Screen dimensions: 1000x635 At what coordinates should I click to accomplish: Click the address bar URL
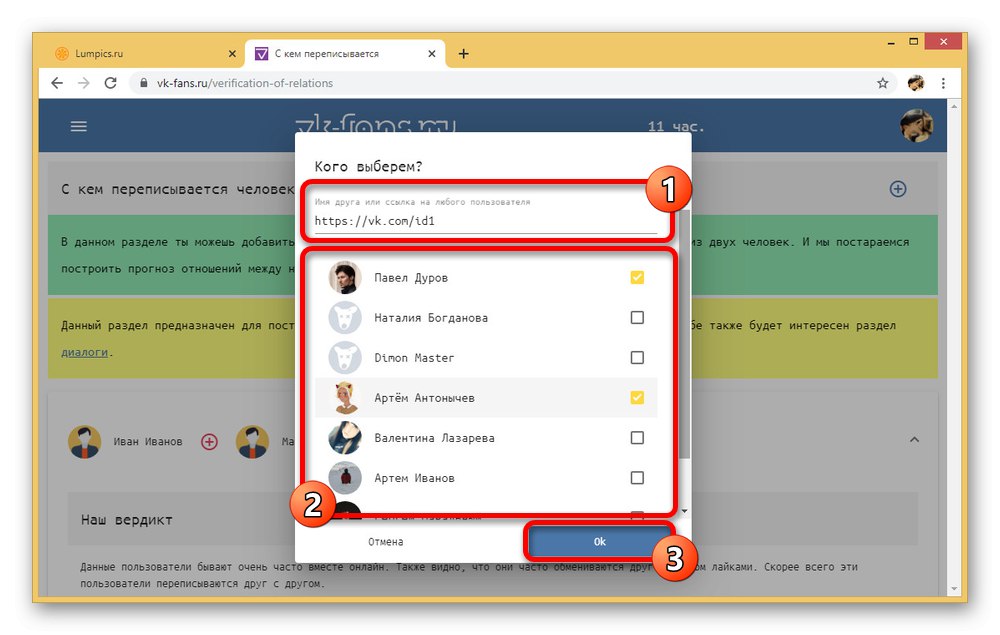coord(245,83)
